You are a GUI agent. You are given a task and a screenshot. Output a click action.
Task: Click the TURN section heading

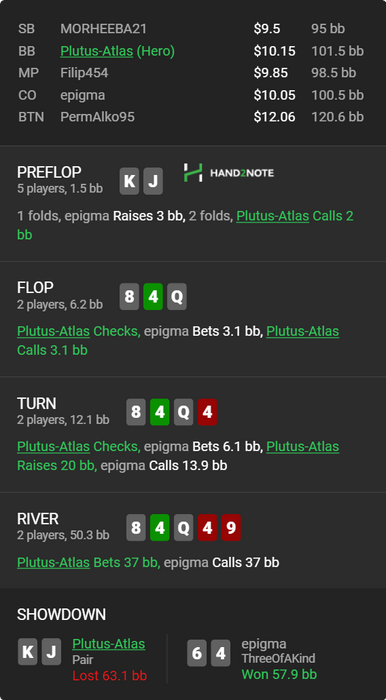tap(37, 403)
